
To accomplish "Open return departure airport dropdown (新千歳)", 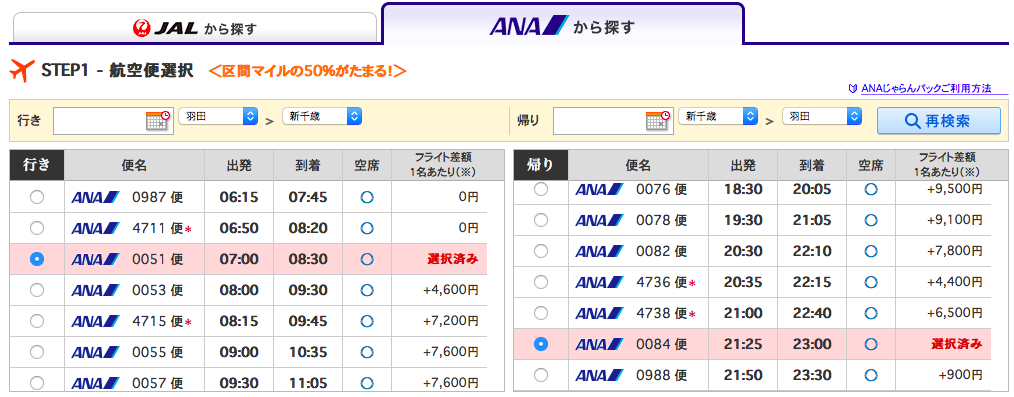I will click(718, 116).
